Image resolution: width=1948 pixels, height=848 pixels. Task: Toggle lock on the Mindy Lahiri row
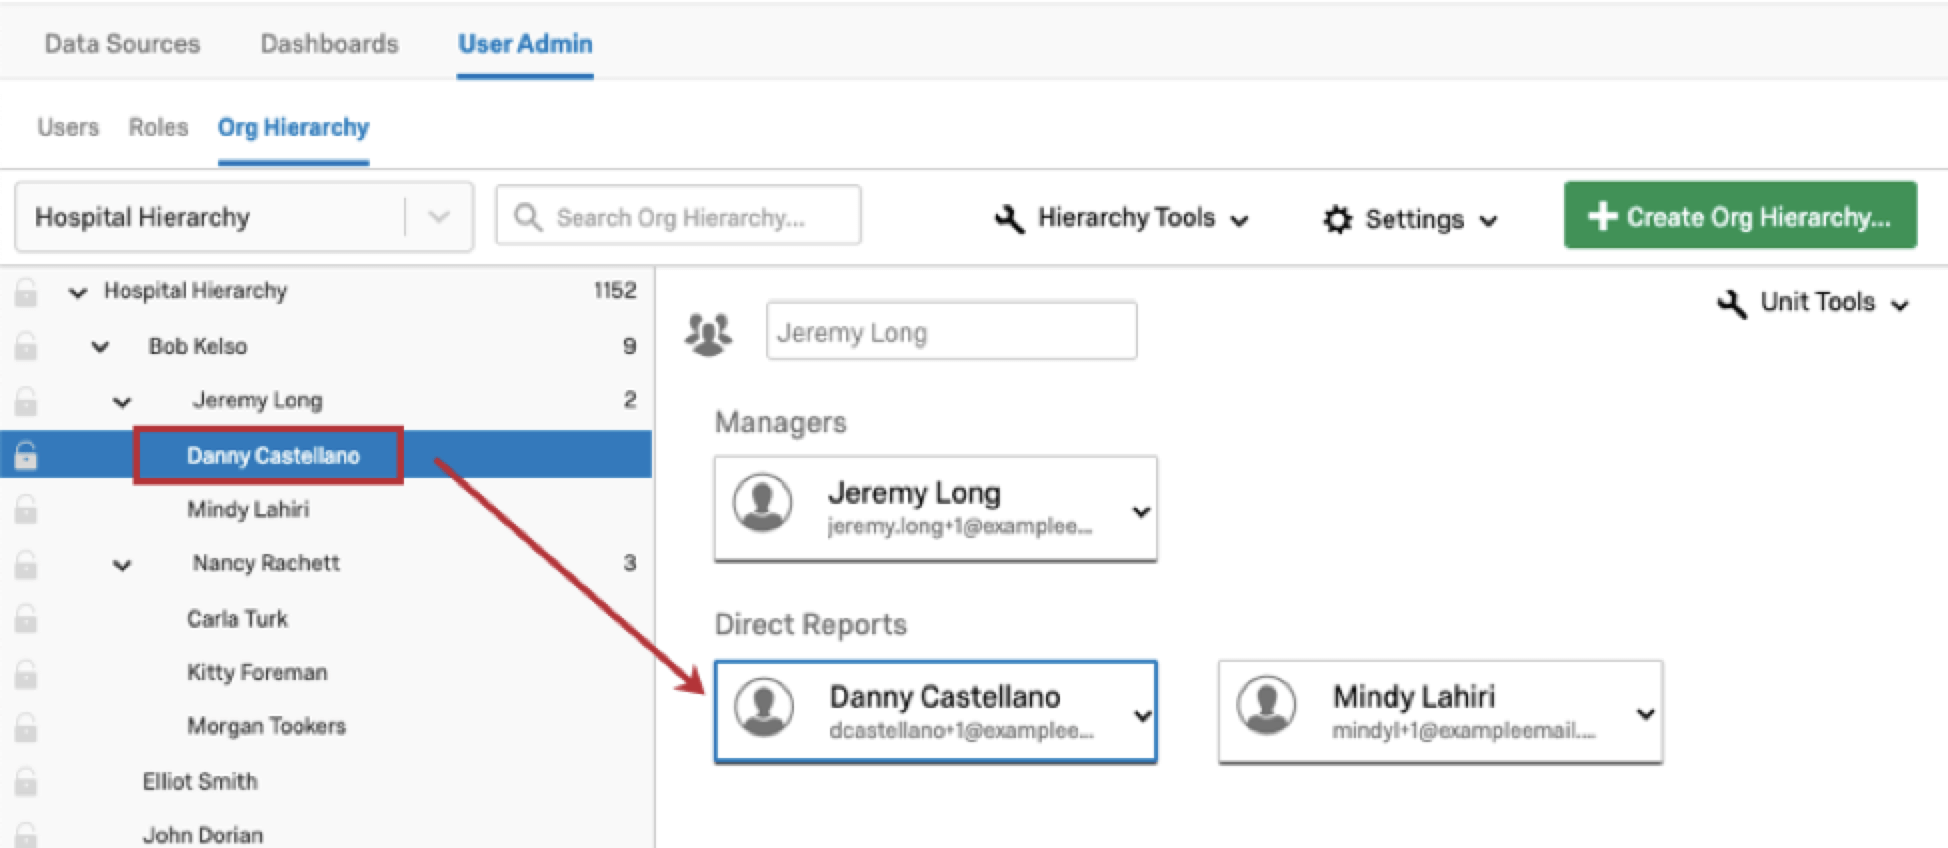pos(26,511)
